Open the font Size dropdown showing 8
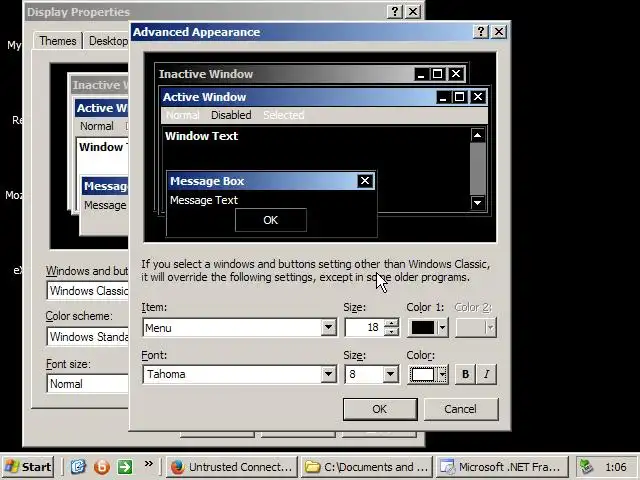Image resolution: width=640 pixels, height=480 pixels. (x=390, y=374)
